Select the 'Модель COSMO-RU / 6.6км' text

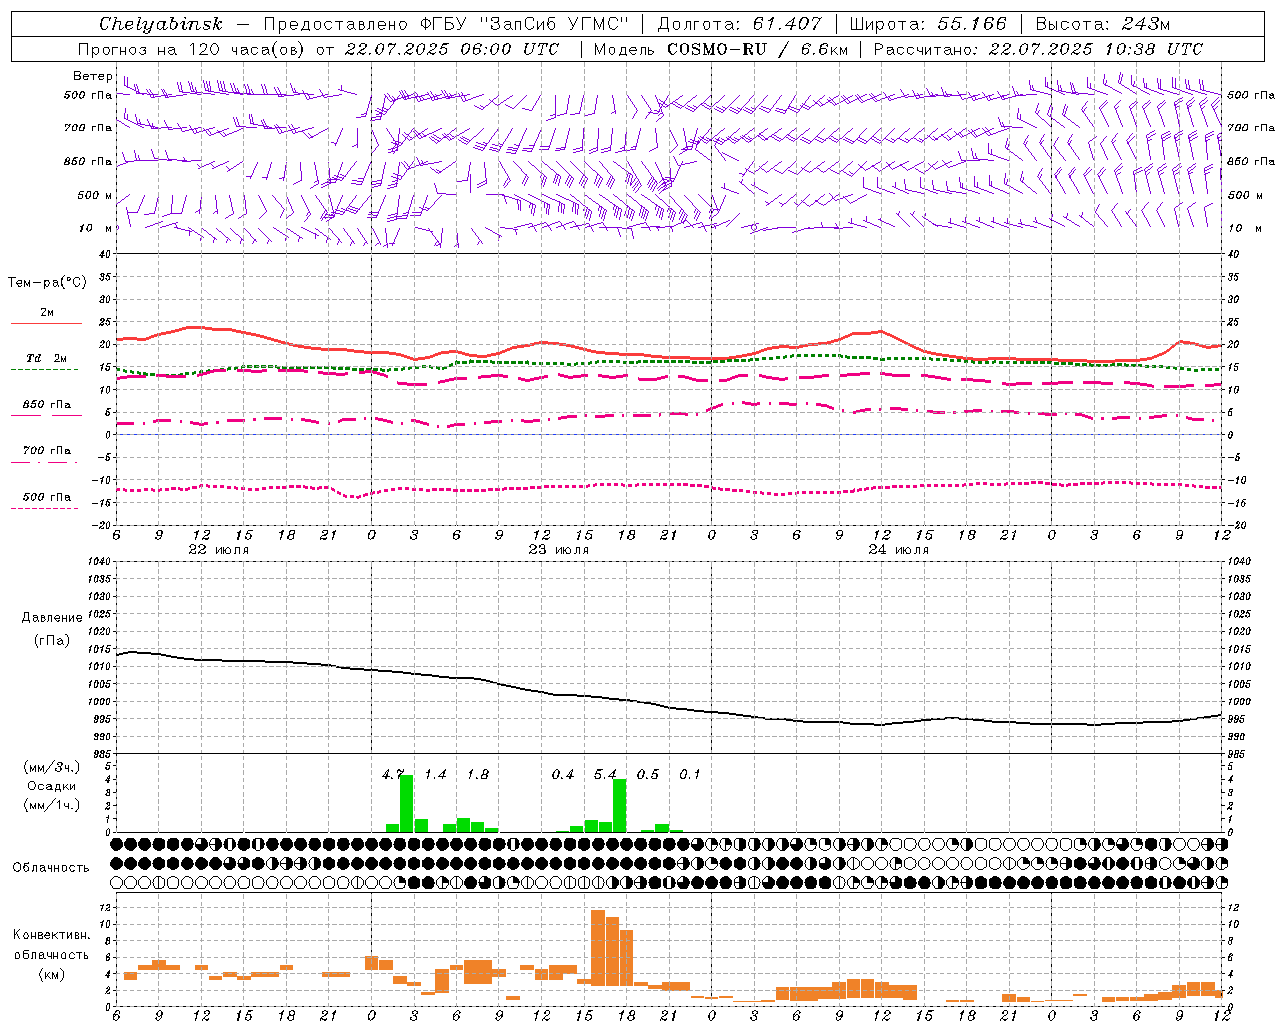pos(721,48)
